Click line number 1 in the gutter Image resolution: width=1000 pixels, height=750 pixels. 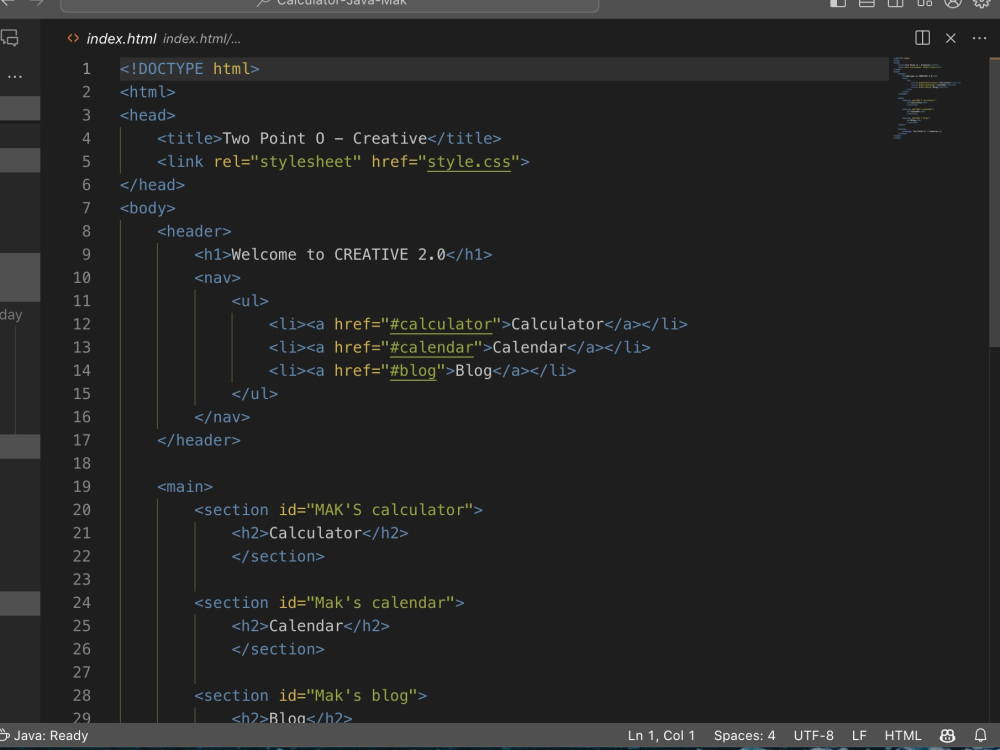pos(86,69)
